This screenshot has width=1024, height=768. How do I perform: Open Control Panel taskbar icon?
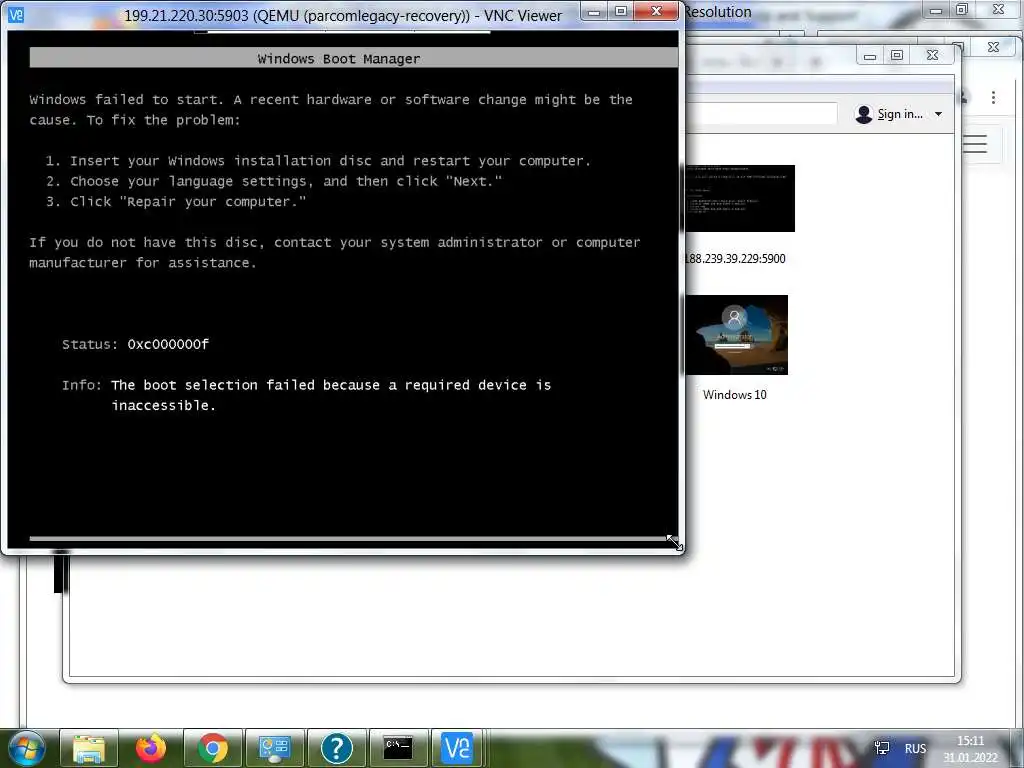point(274,748)
